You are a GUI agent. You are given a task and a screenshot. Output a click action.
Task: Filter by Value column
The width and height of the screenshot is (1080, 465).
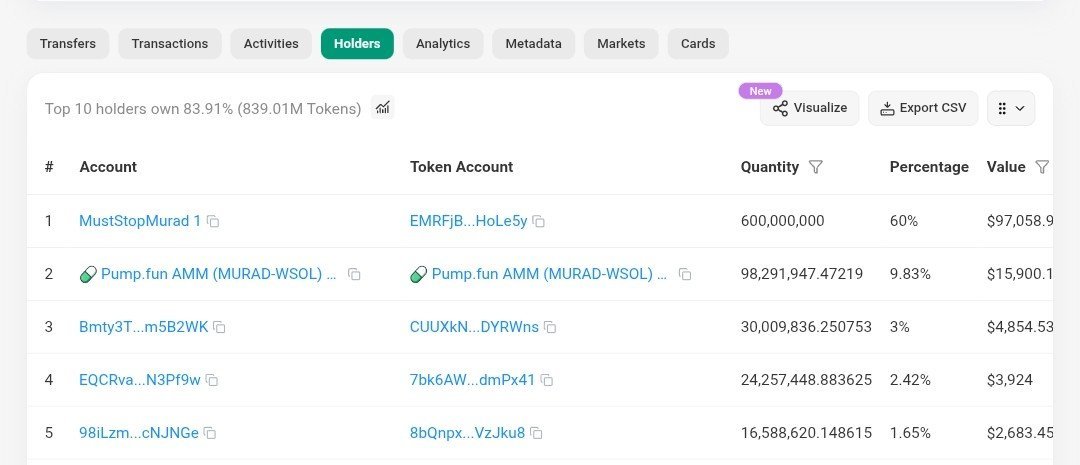[x=1042, y=167]
